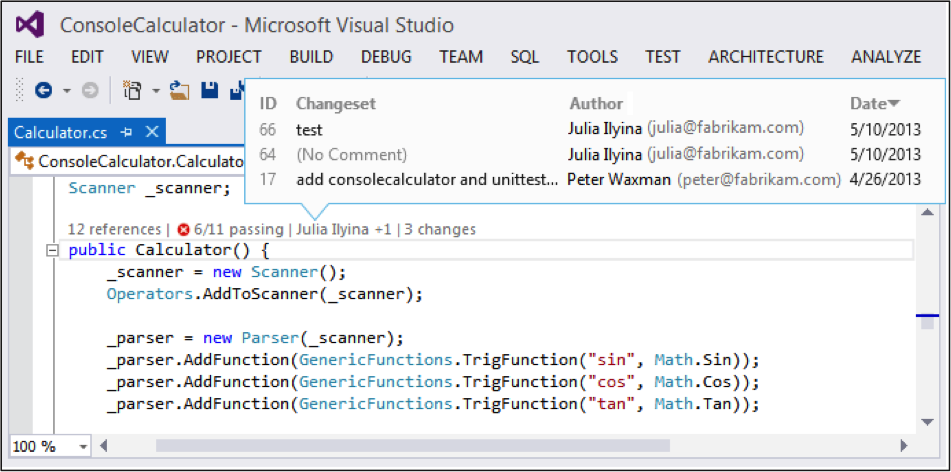
Task: Click the Open File folder icon
Action: (180, 90)
